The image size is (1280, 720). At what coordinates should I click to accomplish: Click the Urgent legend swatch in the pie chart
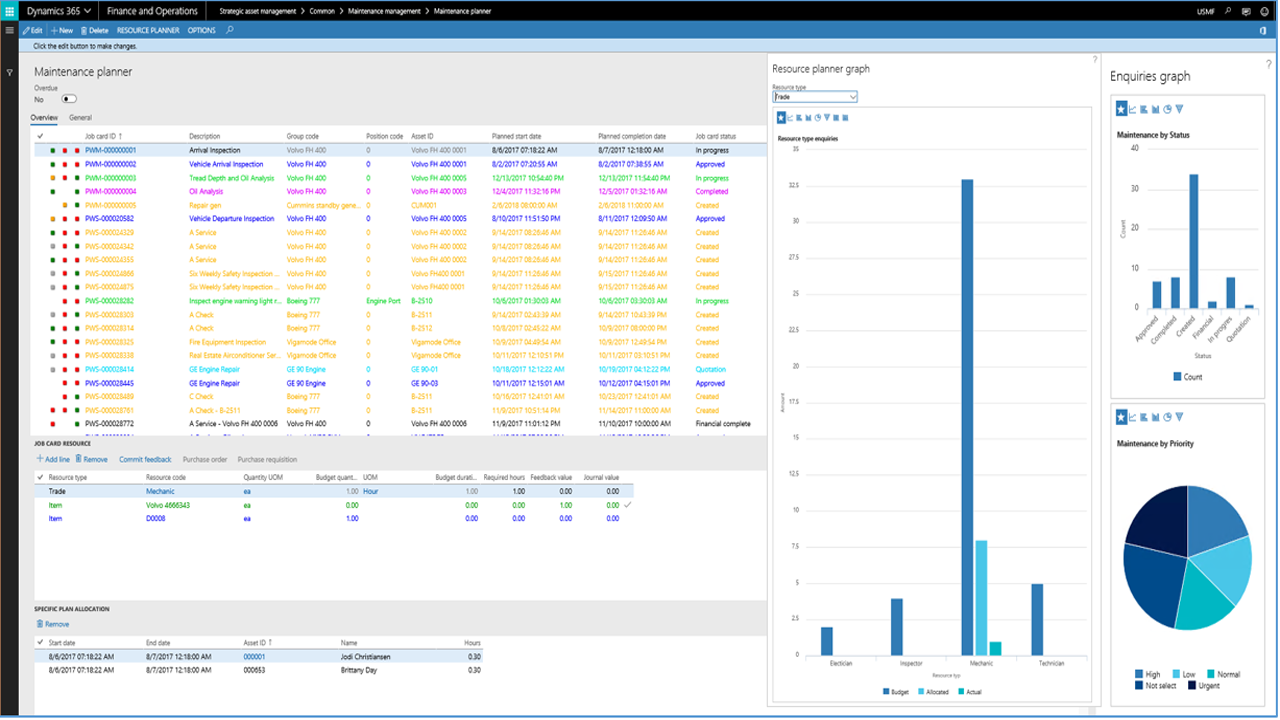pos(1192,686)
